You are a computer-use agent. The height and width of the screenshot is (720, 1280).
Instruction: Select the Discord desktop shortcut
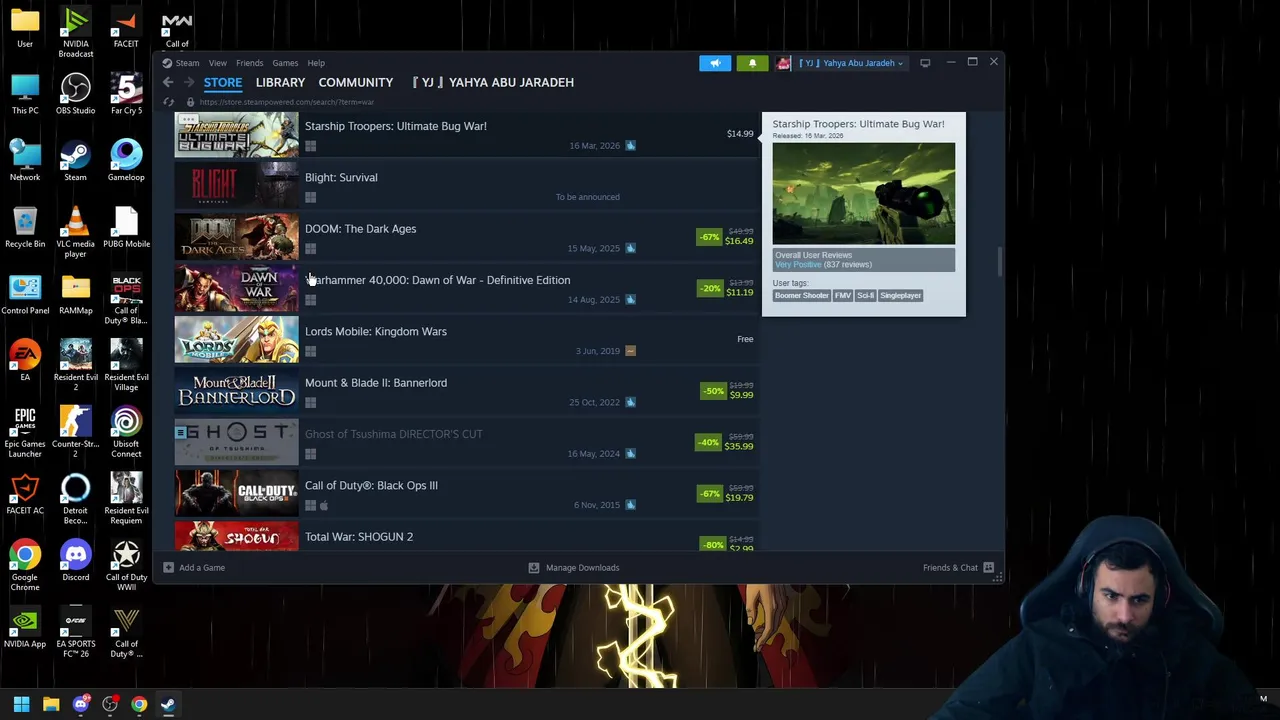pos(75,562)
